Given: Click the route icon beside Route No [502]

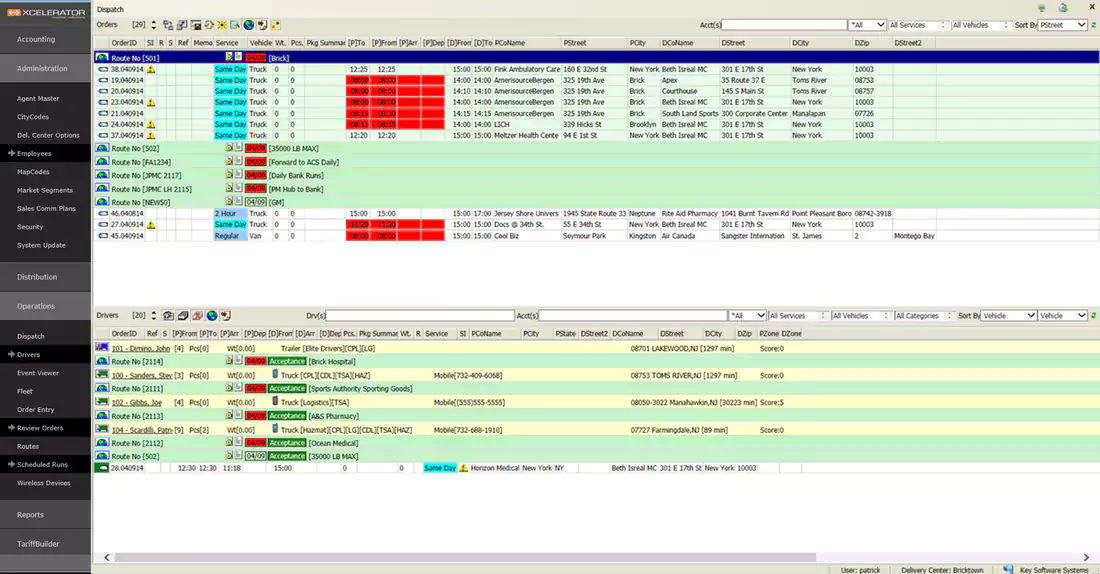Looking at the screenshot, I should [x=102, y=147].
